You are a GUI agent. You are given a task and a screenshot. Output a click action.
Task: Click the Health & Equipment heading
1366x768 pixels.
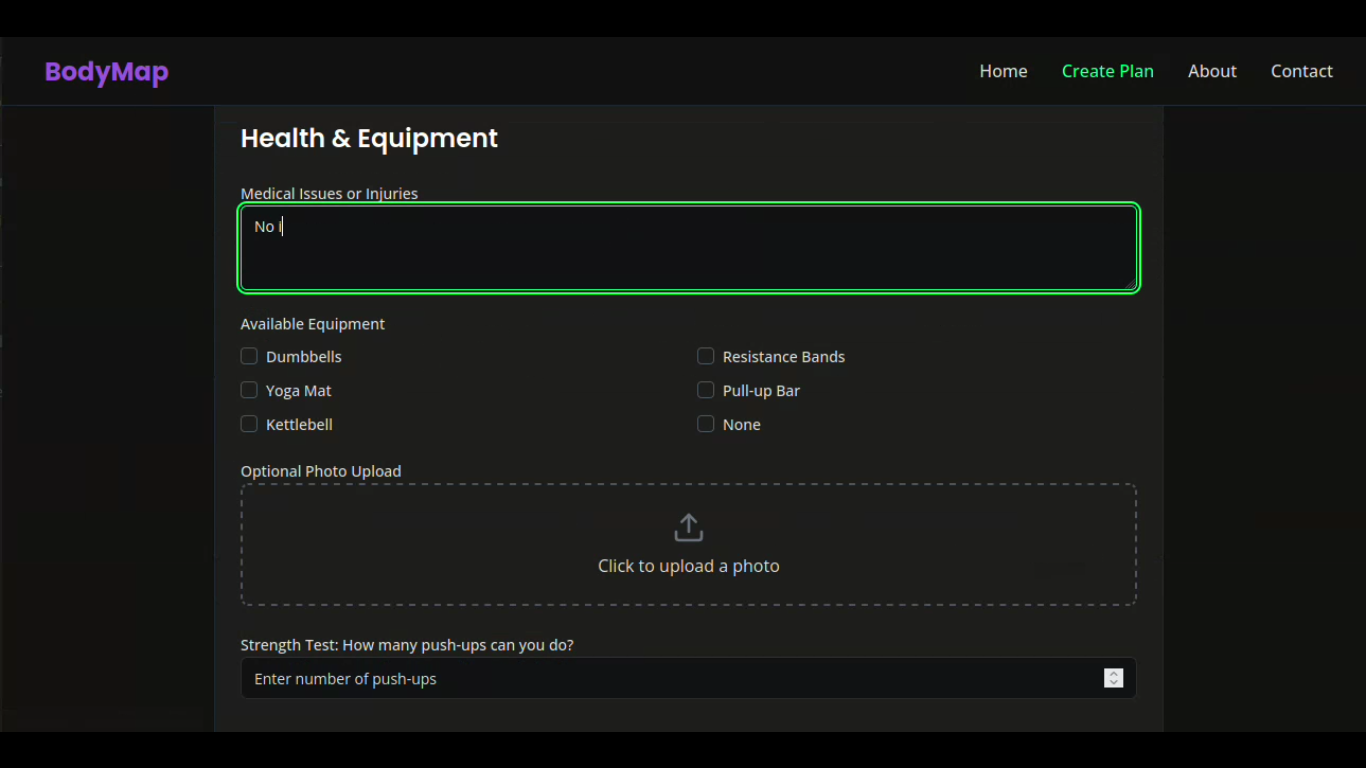(x=369, y=138)
